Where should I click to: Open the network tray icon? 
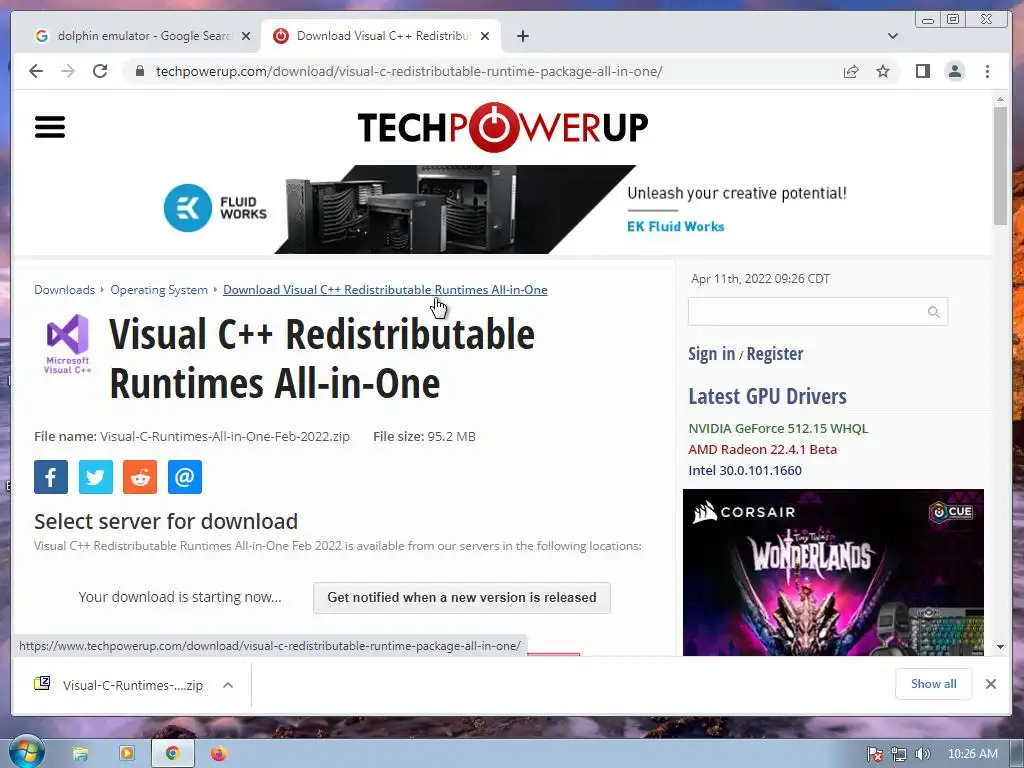tap(899, 754)
